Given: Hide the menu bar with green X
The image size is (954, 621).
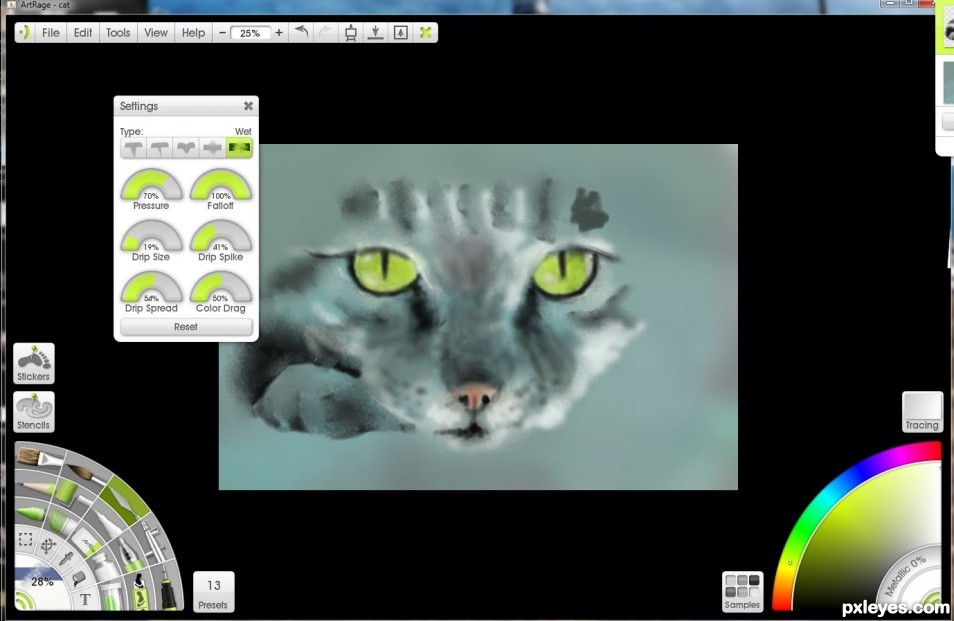Looking at the screenshot, I should tap(425, 32).
